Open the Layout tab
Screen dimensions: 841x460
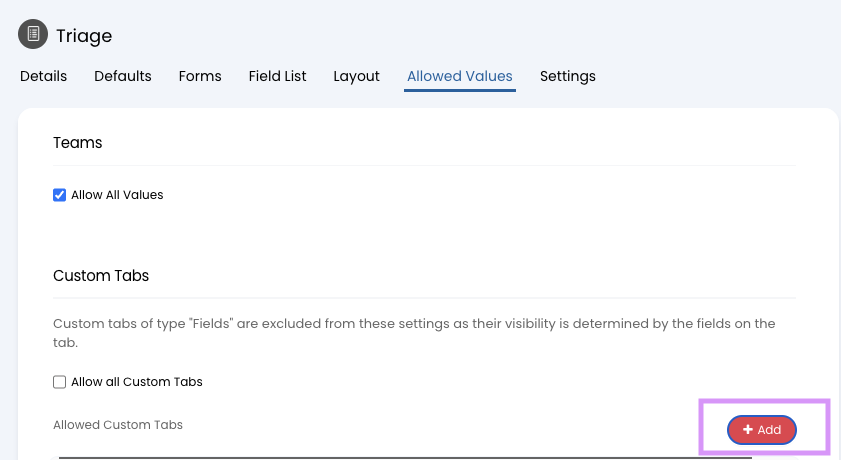click(x=356, y=76)
